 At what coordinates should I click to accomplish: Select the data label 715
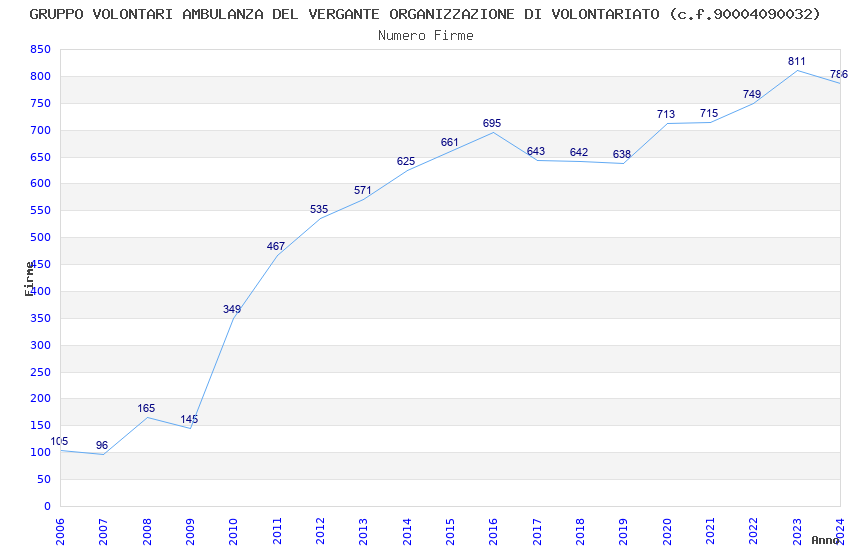point(709,113)
